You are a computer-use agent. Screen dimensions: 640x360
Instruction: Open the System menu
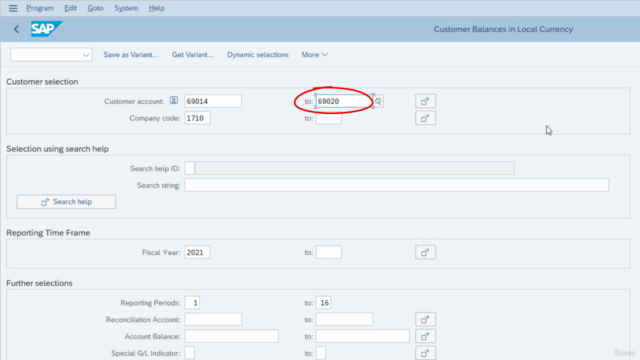126,8
